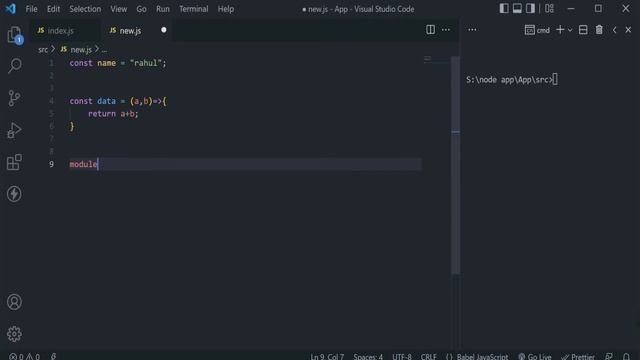Click the src breadcrumb segment

point(43,50)
